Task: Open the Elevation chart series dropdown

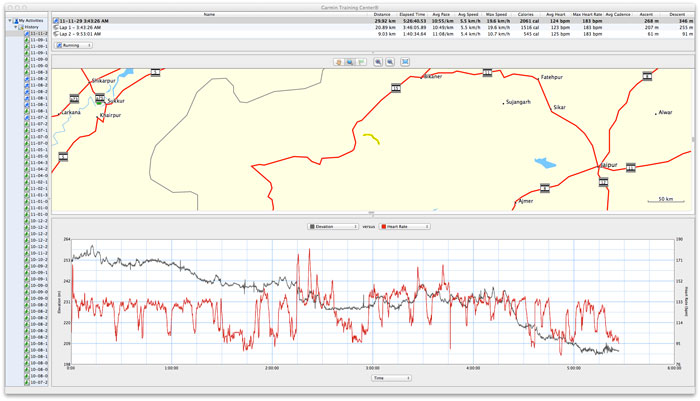Action: [333, 227]
